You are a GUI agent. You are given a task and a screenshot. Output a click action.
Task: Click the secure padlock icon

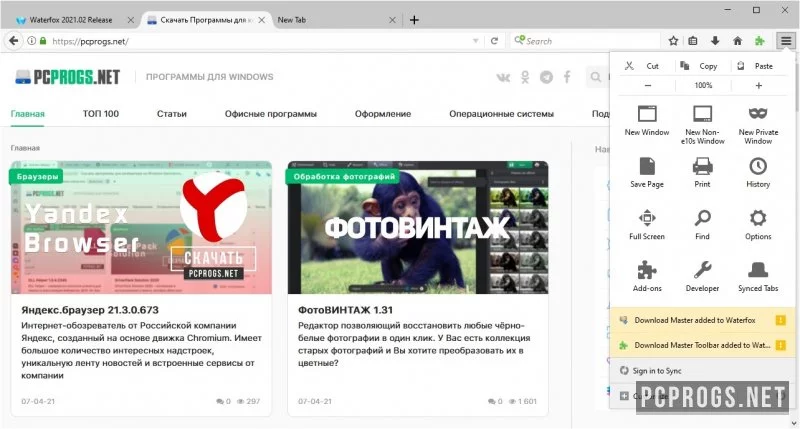click(x=43, y=41)
